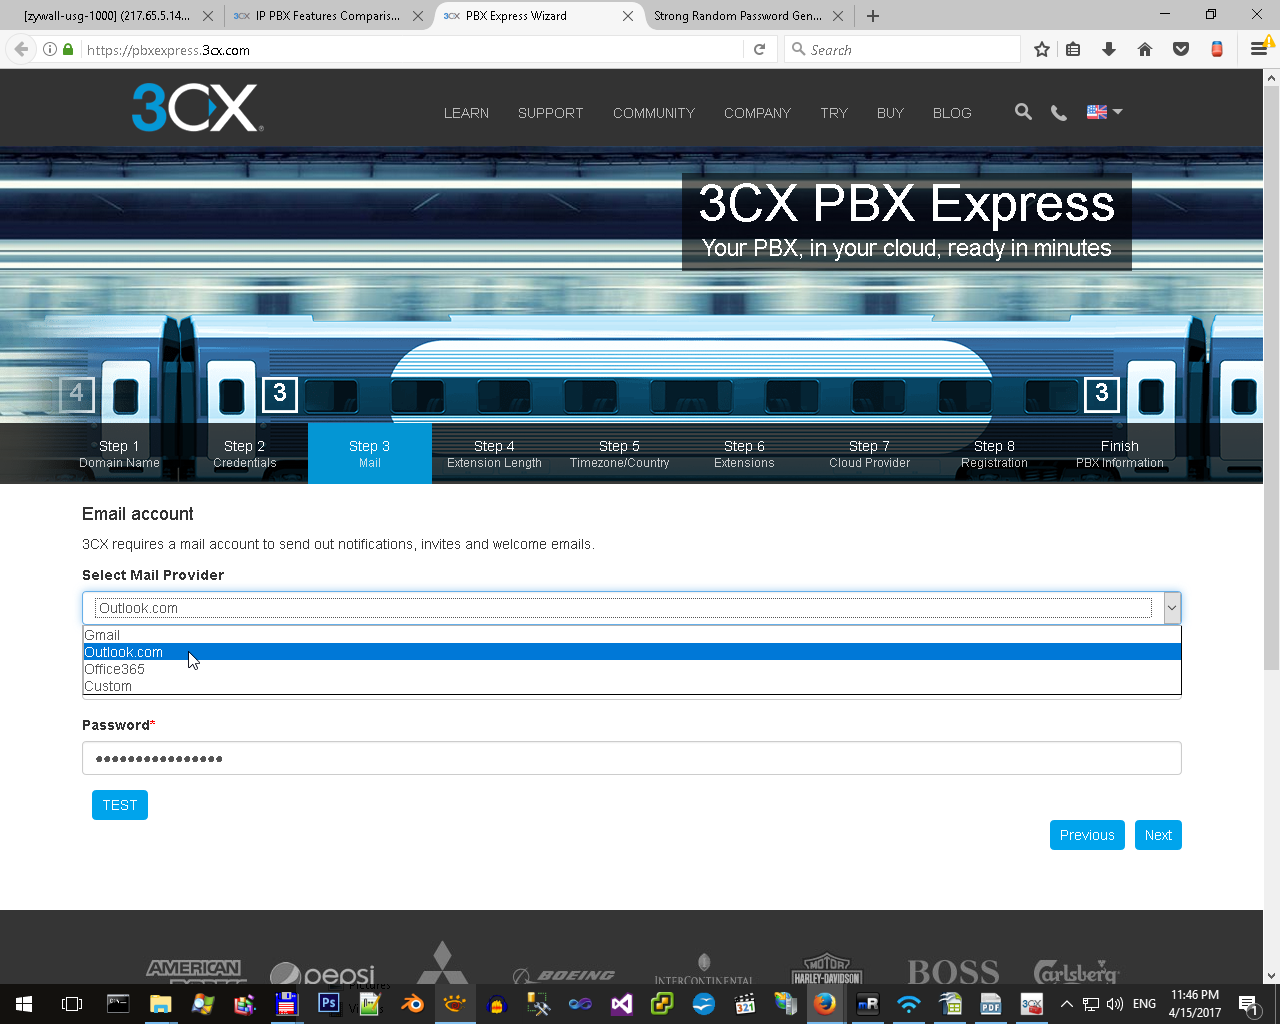1280x1024 pixels.
Task: Open the Firefox hamburger menu
Action: coord(1259,49)
